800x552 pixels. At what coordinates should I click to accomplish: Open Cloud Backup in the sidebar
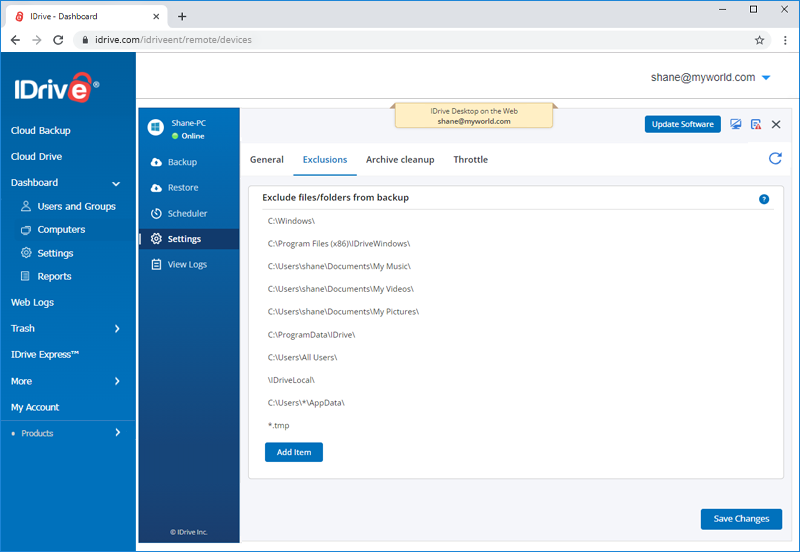click(x=41, y=131)
